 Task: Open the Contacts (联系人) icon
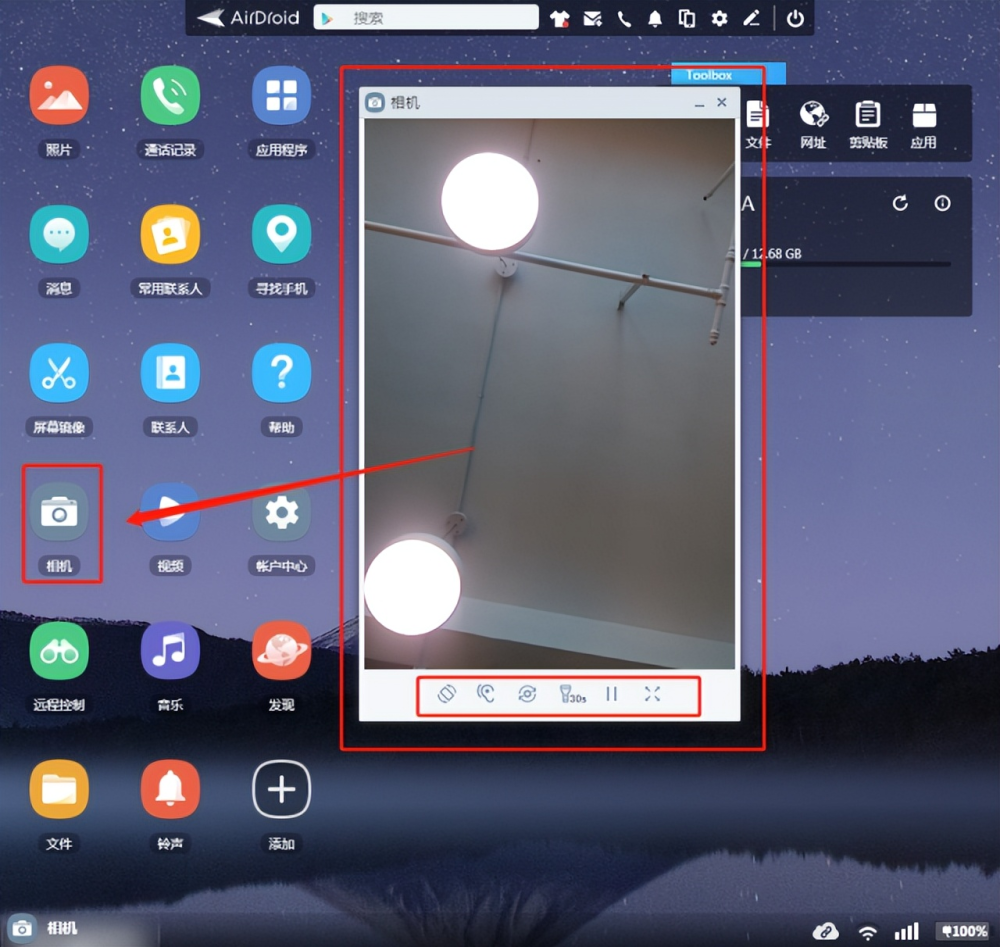click(x=170, y=373)
